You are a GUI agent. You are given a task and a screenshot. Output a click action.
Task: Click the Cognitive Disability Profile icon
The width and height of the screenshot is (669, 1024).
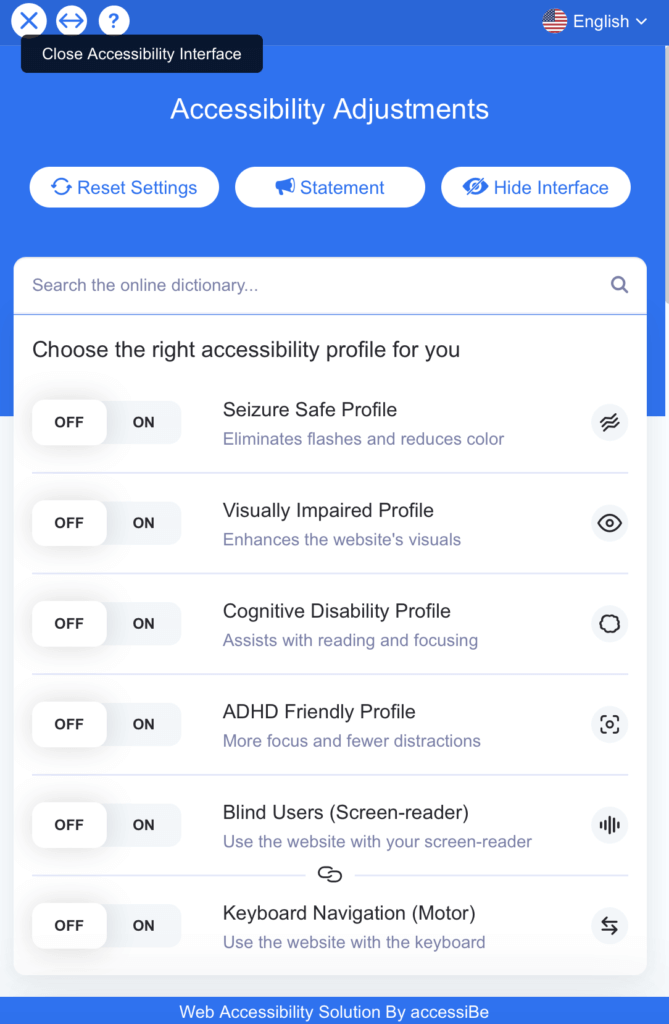tap(609, 623)
